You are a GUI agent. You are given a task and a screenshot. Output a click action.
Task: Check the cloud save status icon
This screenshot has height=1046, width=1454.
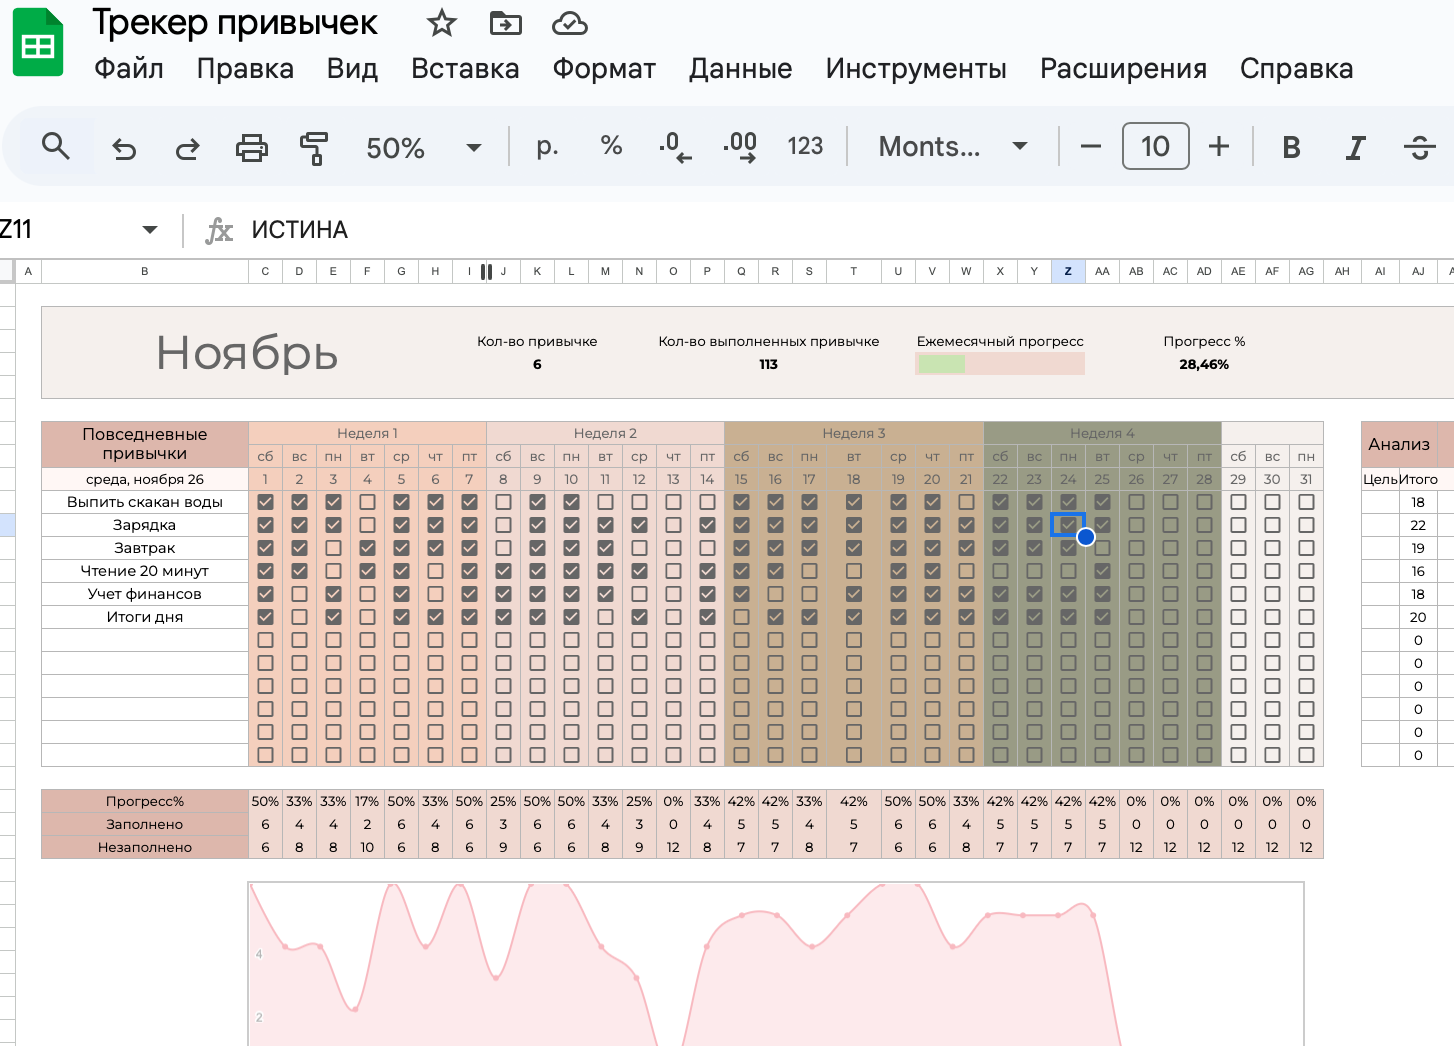click(569, 23)
